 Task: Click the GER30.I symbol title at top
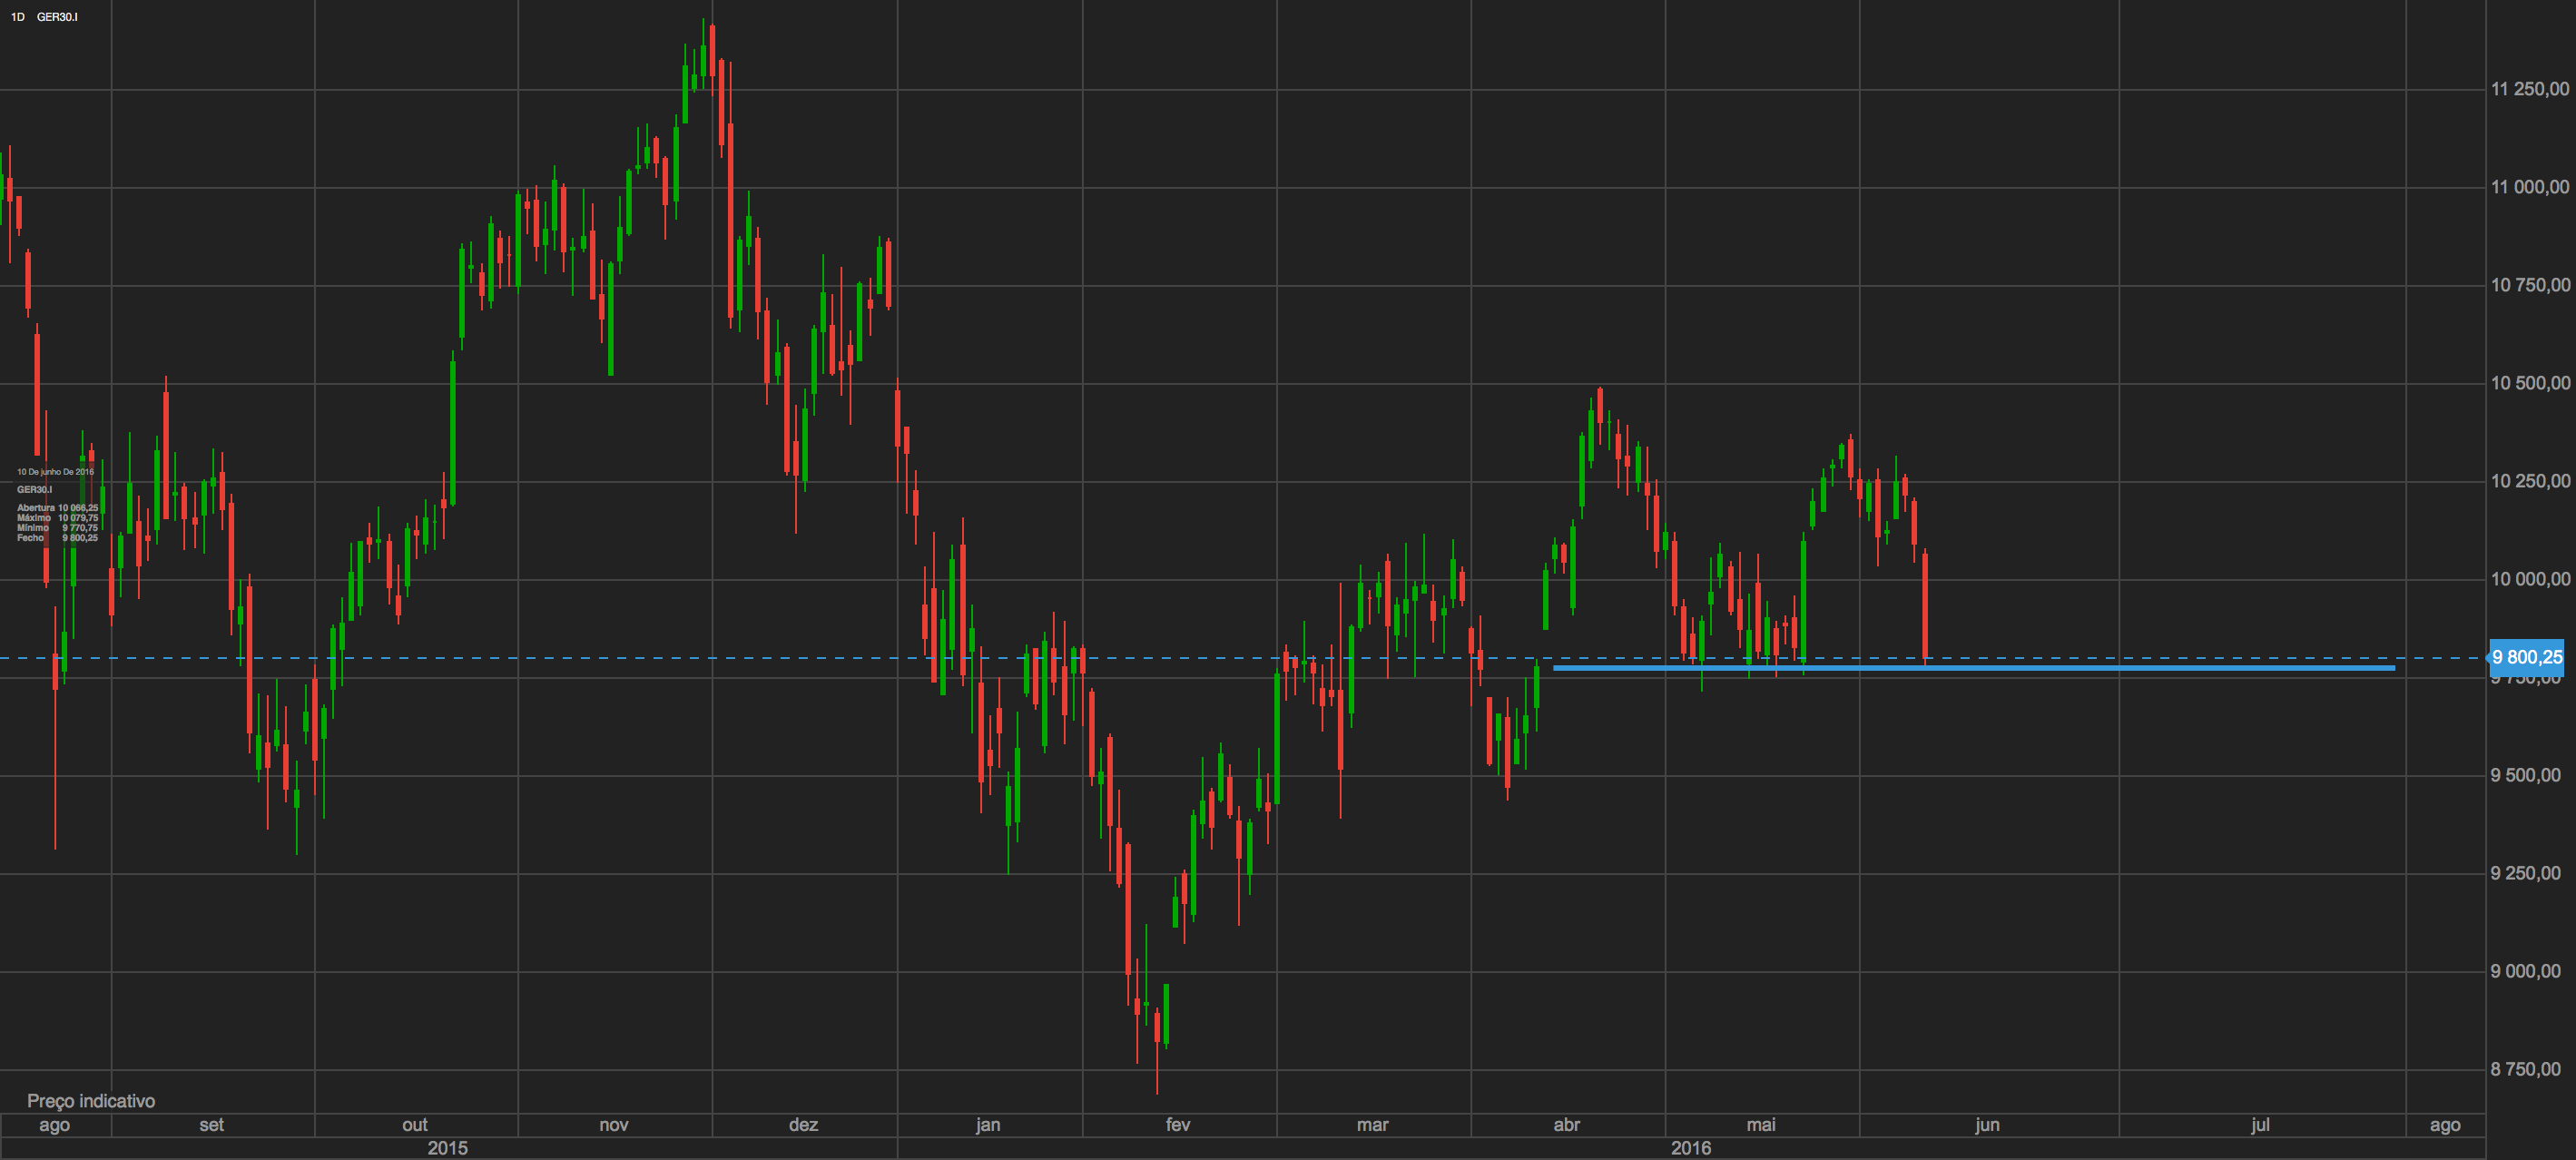tap(57, 17)
